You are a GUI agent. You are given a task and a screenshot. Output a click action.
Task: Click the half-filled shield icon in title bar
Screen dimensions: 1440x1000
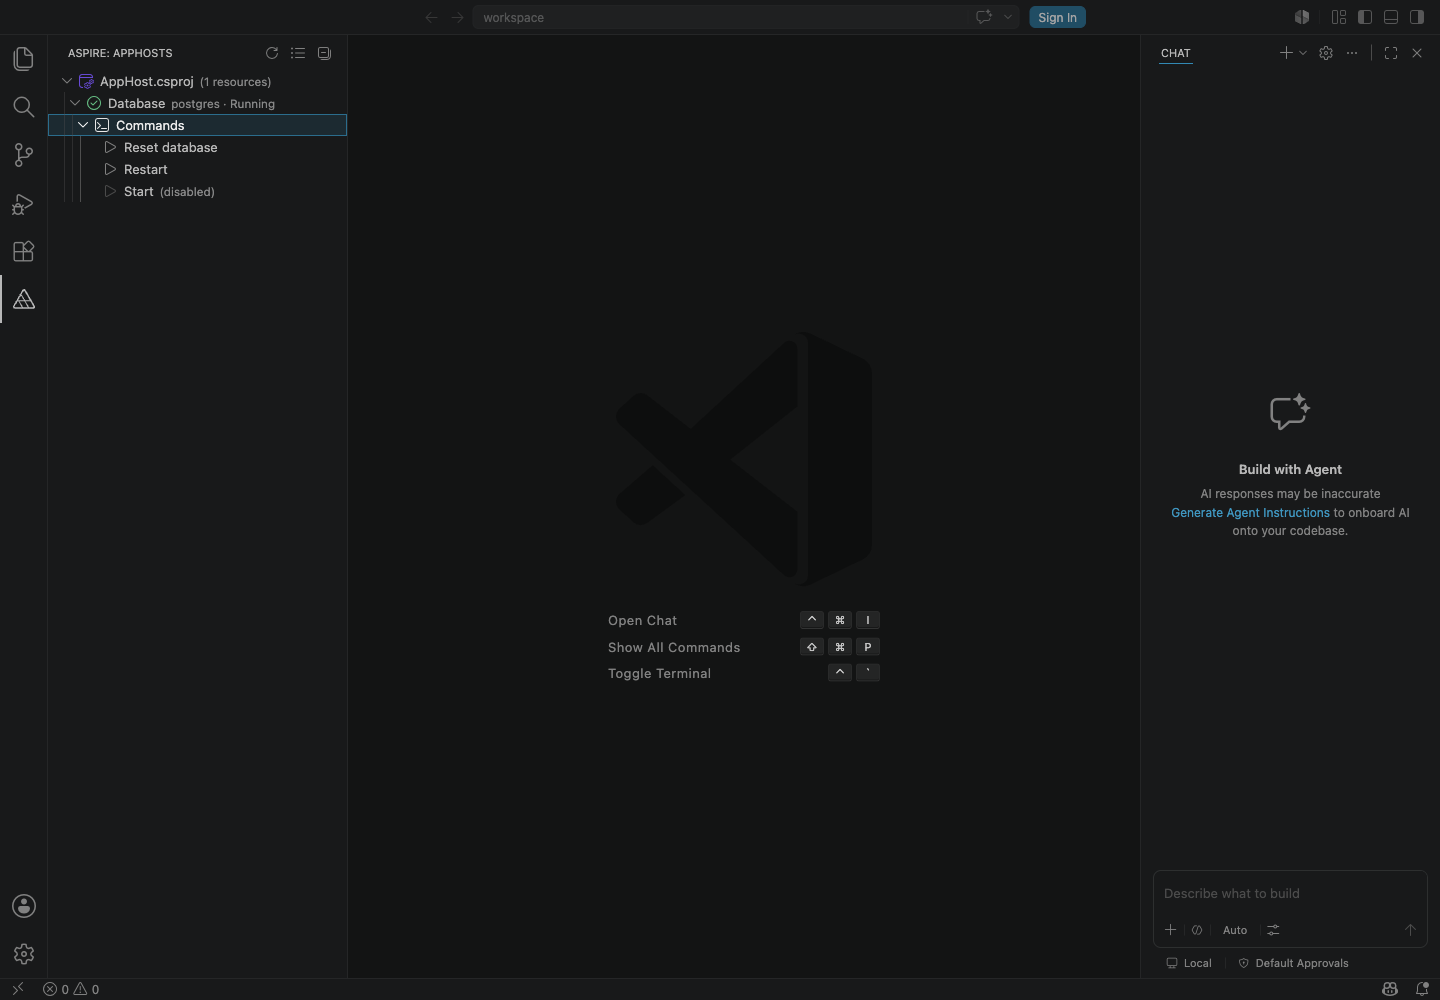click(x=1302, y=17)
